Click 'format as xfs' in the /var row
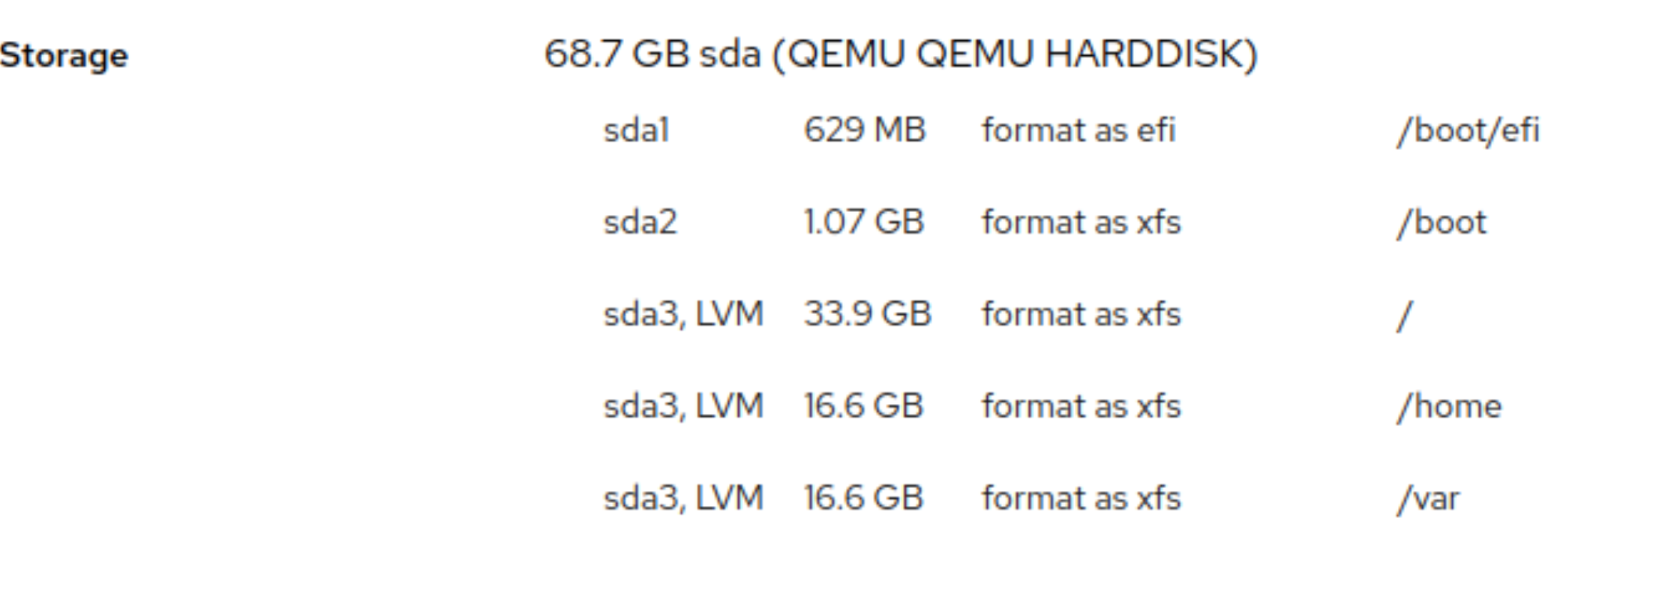 click(x=1080, y=498)
